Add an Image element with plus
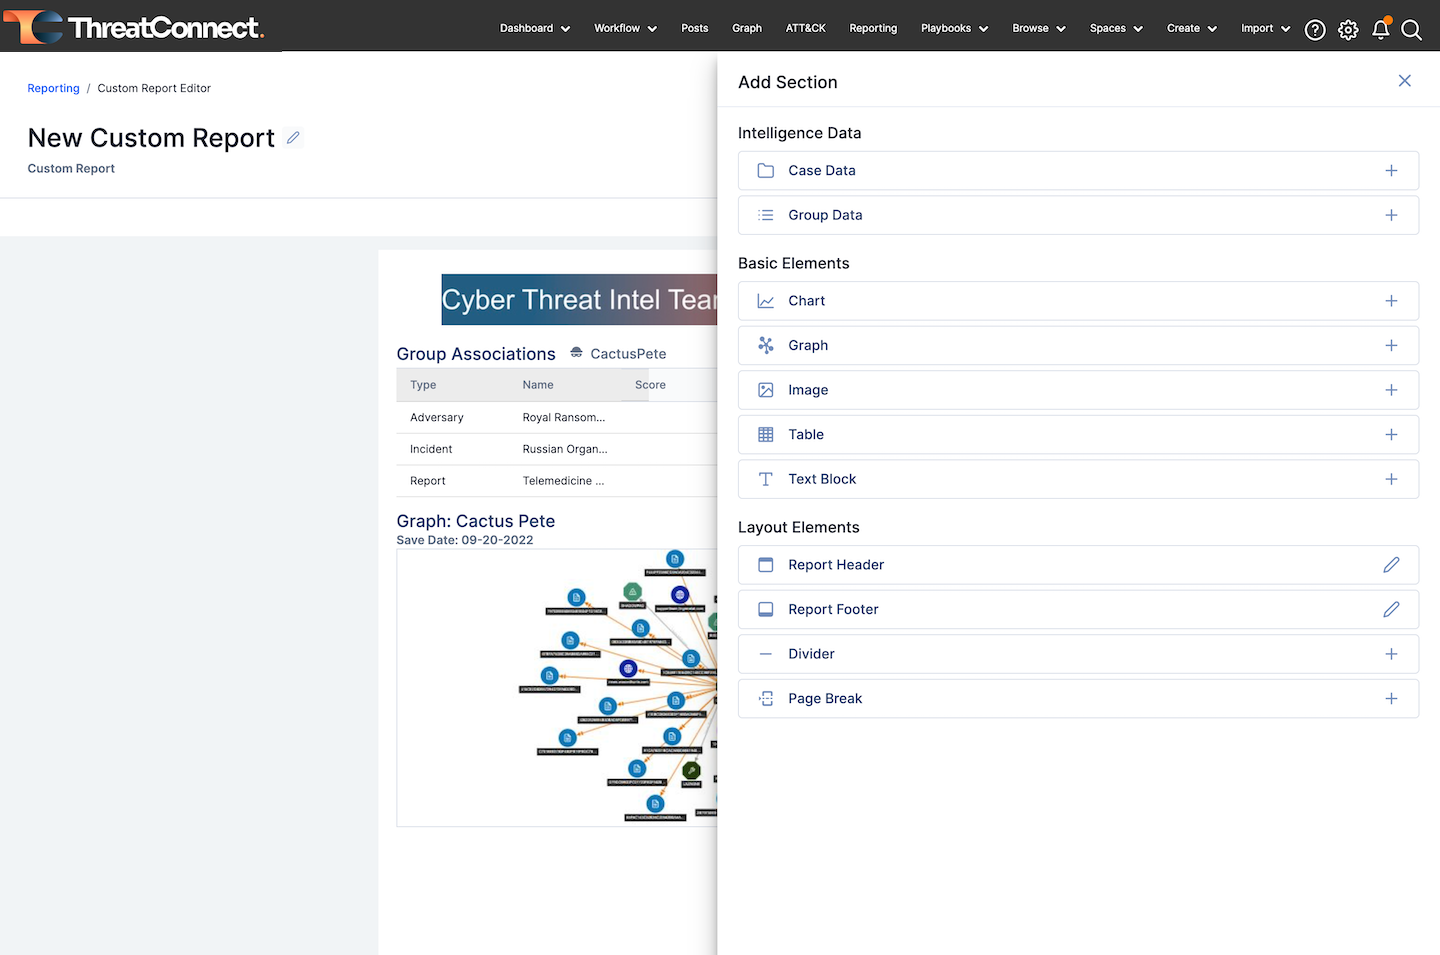The image size is (1440, 955). 1391,390
